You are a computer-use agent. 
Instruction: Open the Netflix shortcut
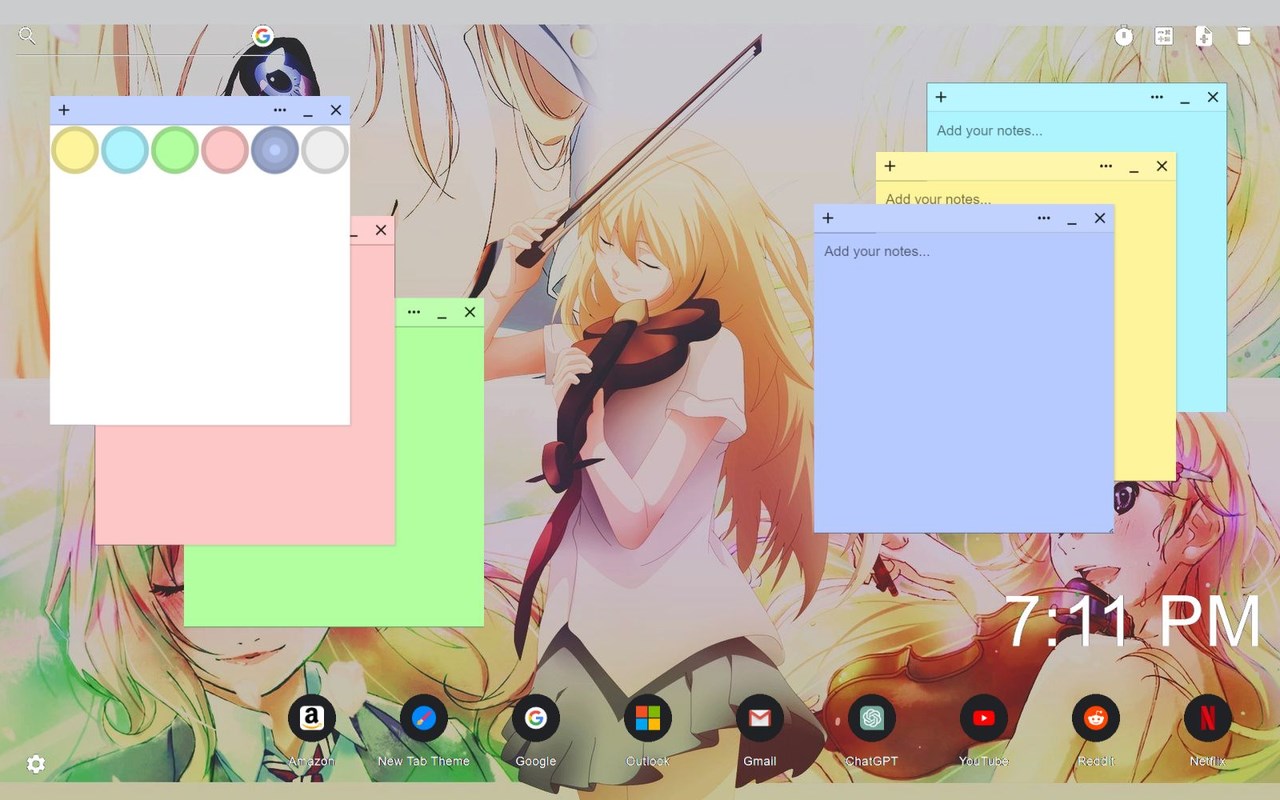coord(1208,718)
